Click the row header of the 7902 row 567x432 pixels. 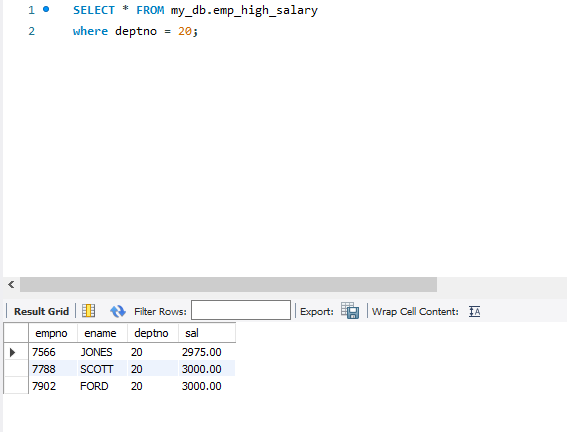tap(16, 386)
